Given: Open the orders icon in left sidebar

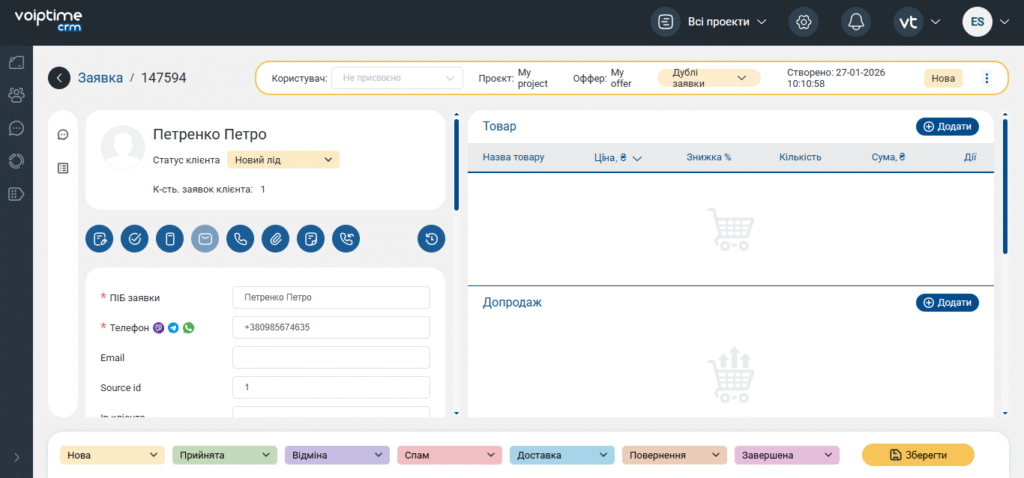Looking at the screenshot, I should (16, 63).
